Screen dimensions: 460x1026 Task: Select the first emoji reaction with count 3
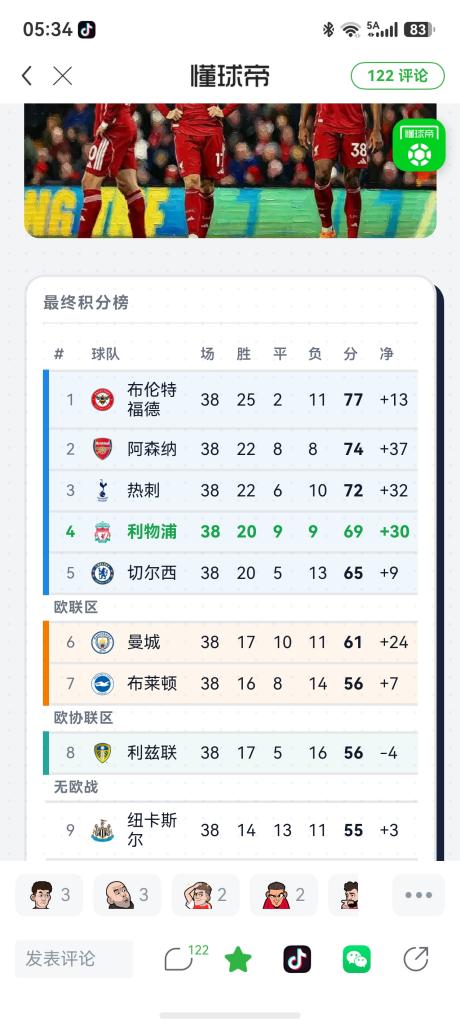49,895
